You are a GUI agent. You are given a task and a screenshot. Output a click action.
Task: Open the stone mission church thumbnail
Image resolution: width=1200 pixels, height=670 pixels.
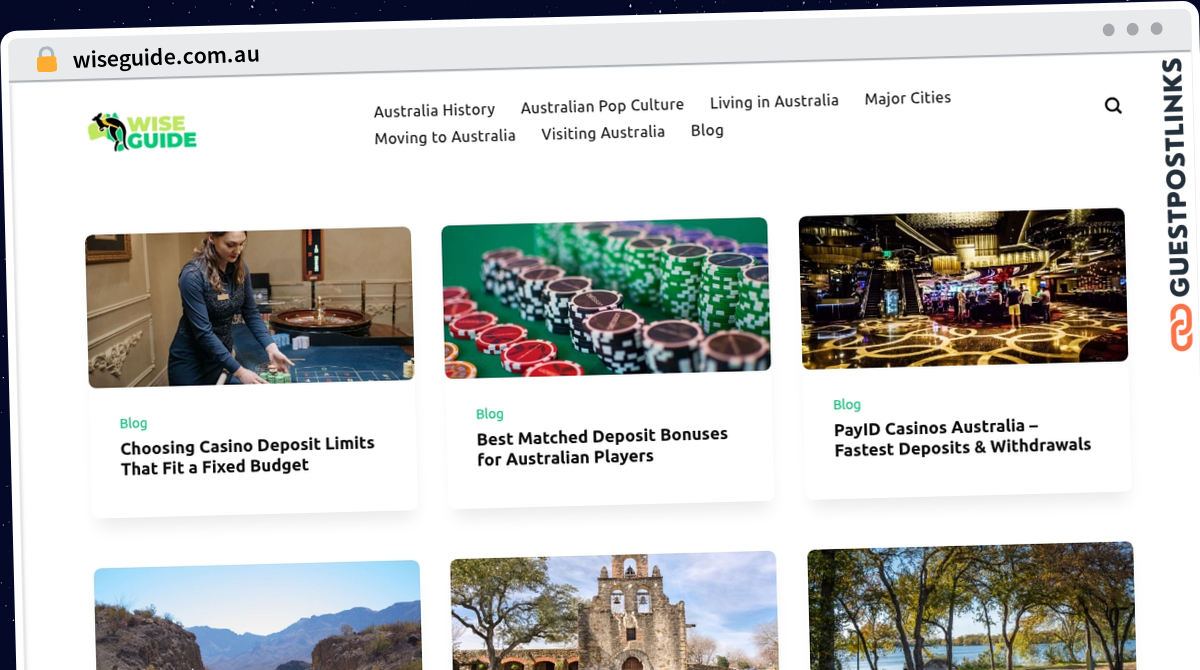point(615,611)
